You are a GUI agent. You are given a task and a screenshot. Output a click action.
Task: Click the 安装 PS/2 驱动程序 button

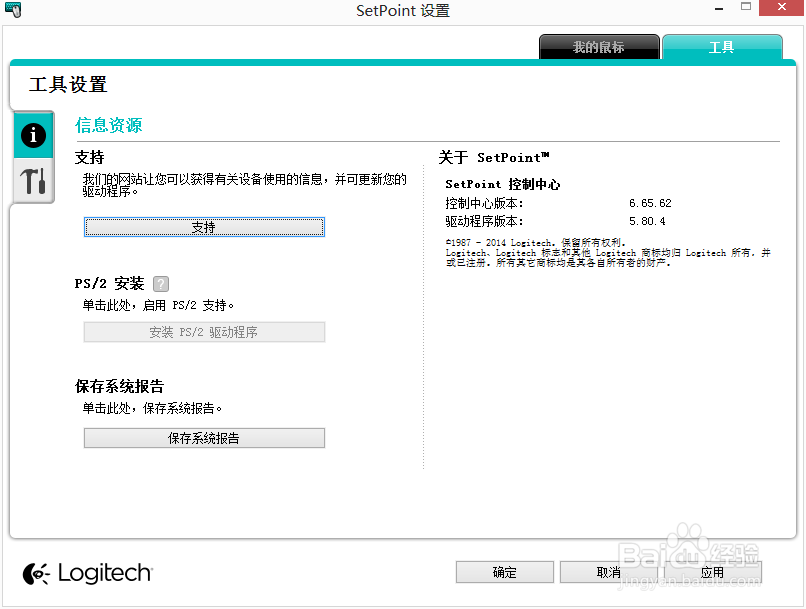tap(204, 332)
